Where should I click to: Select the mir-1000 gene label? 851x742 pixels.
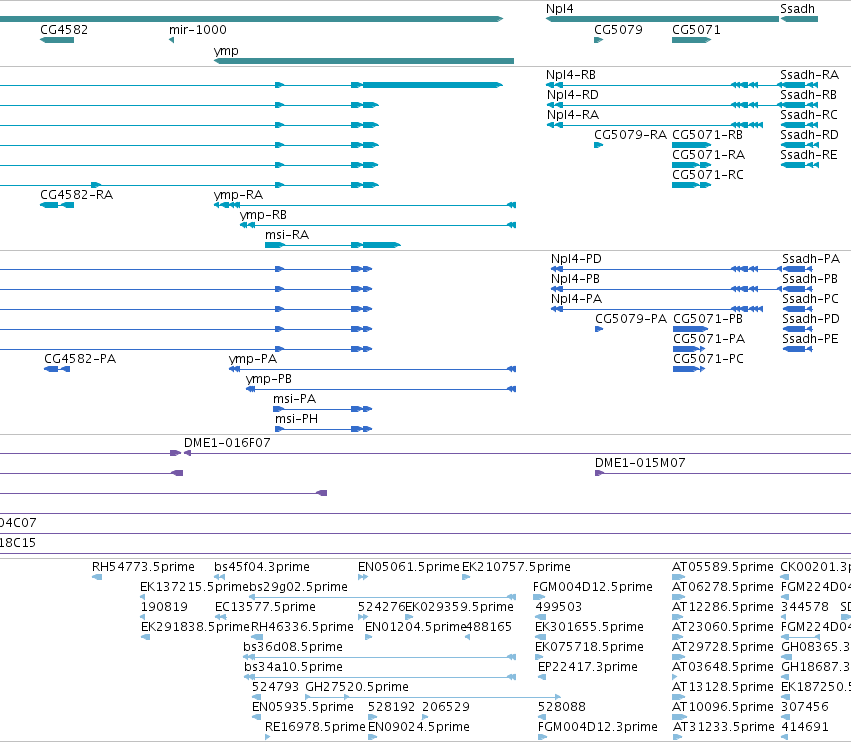pyautogui.click(x=198, y=30)
